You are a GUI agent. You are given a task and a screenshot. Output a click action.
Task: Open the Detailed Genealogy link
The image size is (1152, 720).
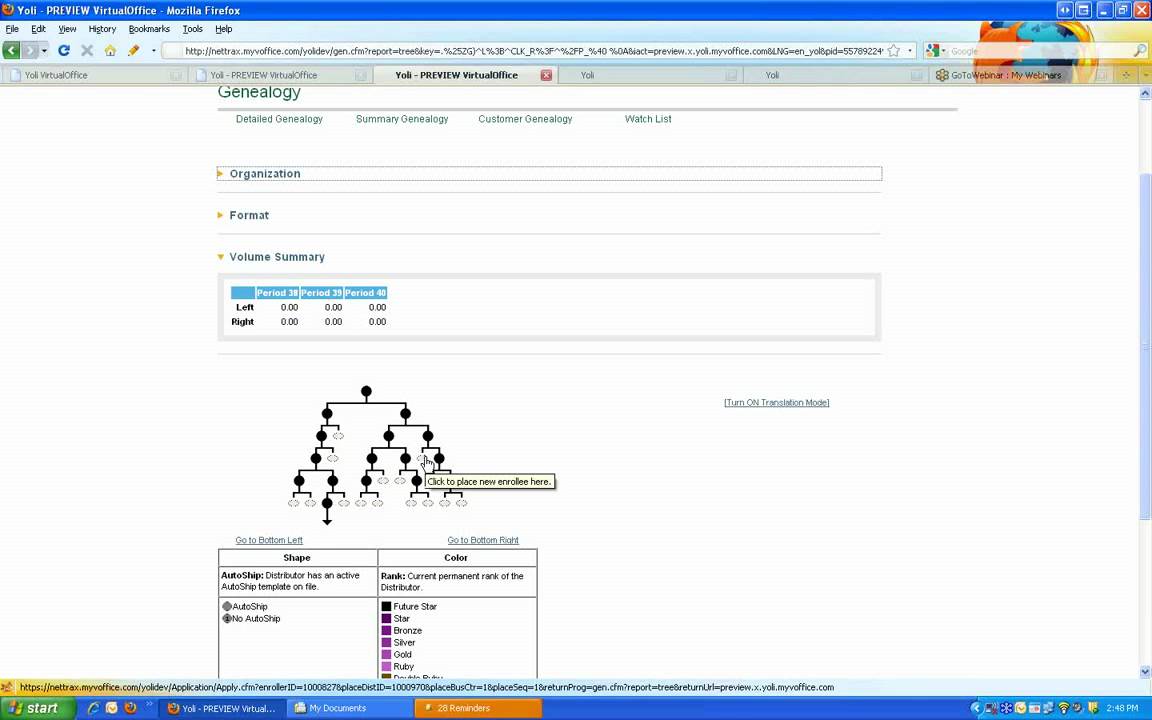pos(279,119)
